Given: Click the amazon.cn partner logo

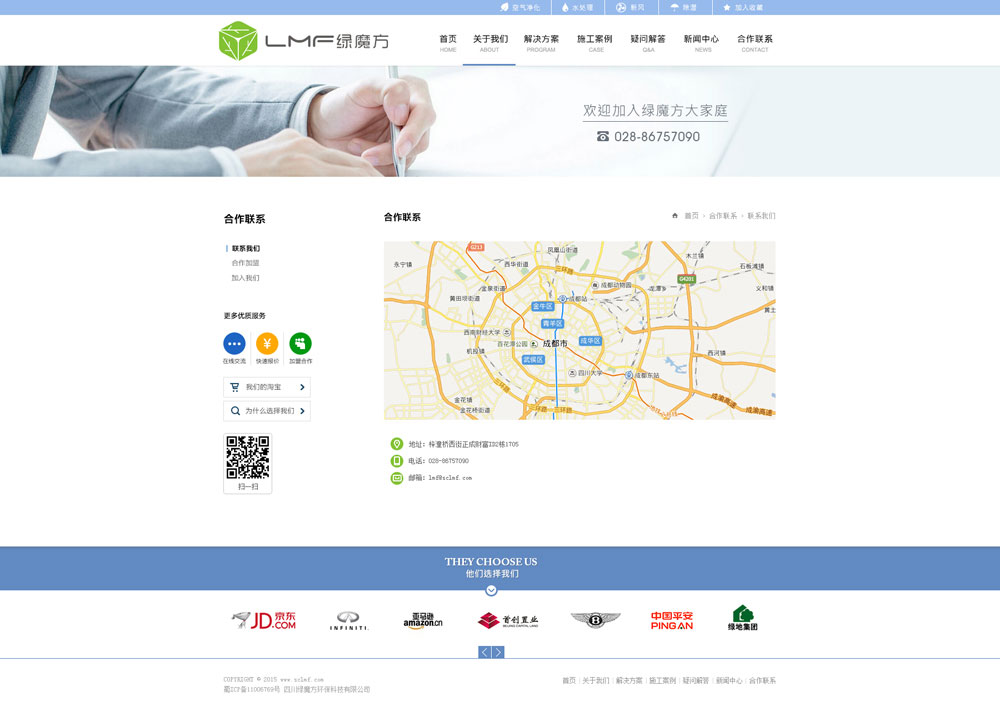Looking at the screenshot, I should click(x=423, y=620).
